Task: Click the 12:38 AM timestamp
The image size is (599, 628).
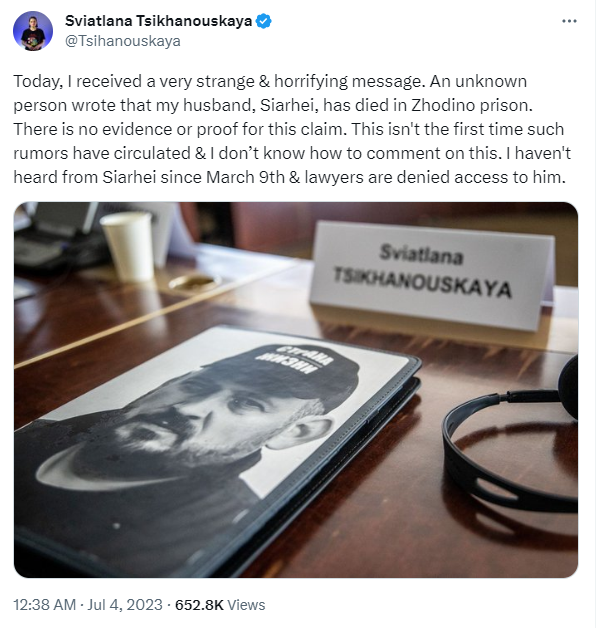Action: [44, 604]
